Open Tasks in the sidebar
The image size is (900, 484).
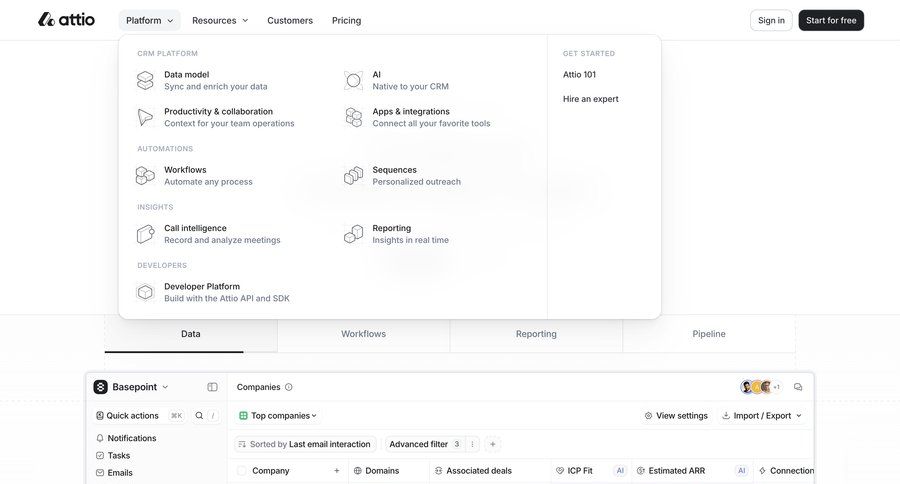[113, 455]
